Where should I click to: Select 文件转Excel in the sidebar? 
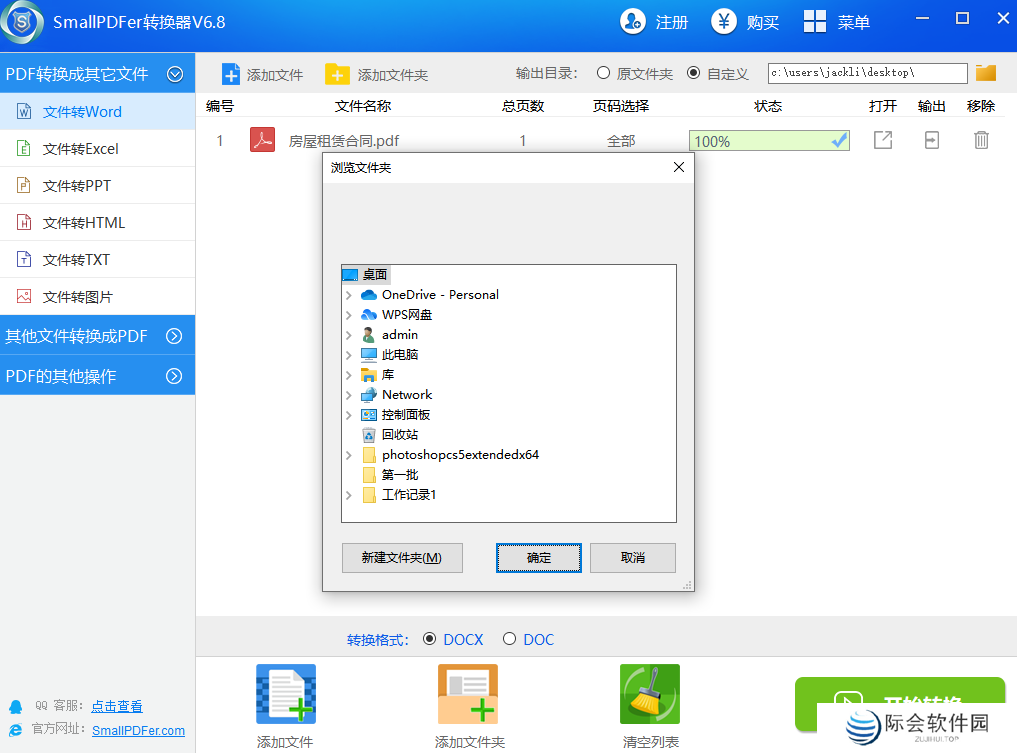(80, 149)
